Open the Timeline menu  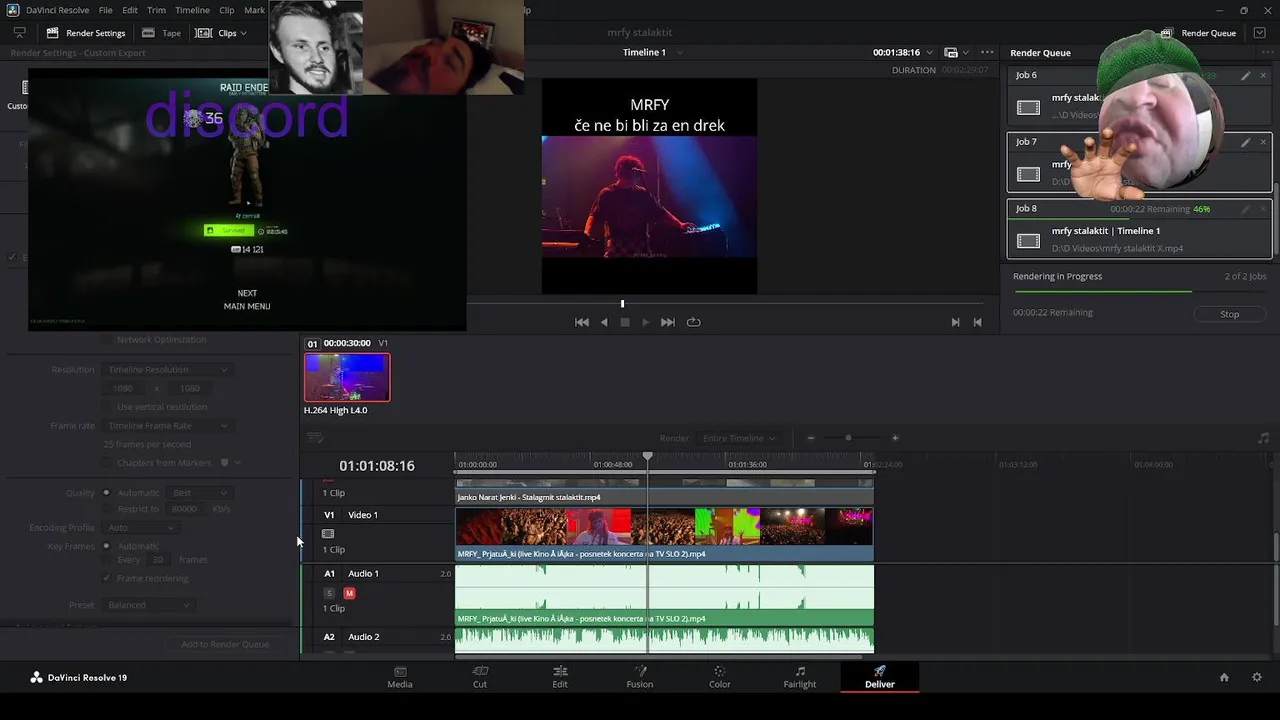[192, 10]
